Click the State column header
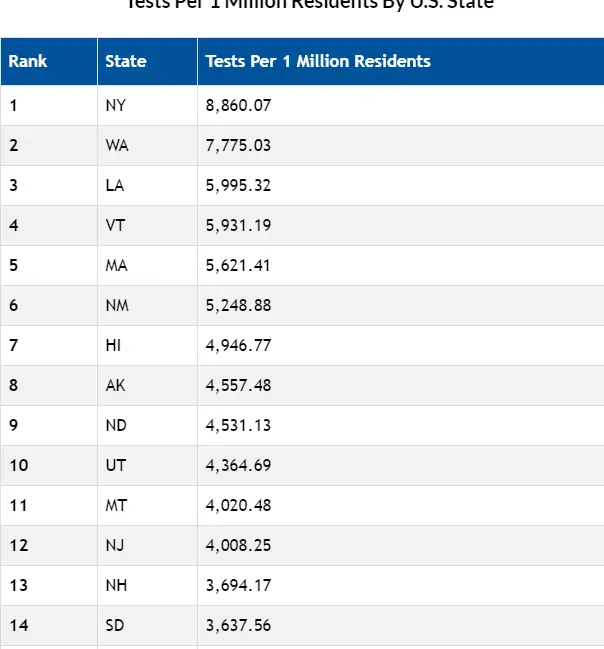Screen dimensions: 604x649 coord(126,61)
